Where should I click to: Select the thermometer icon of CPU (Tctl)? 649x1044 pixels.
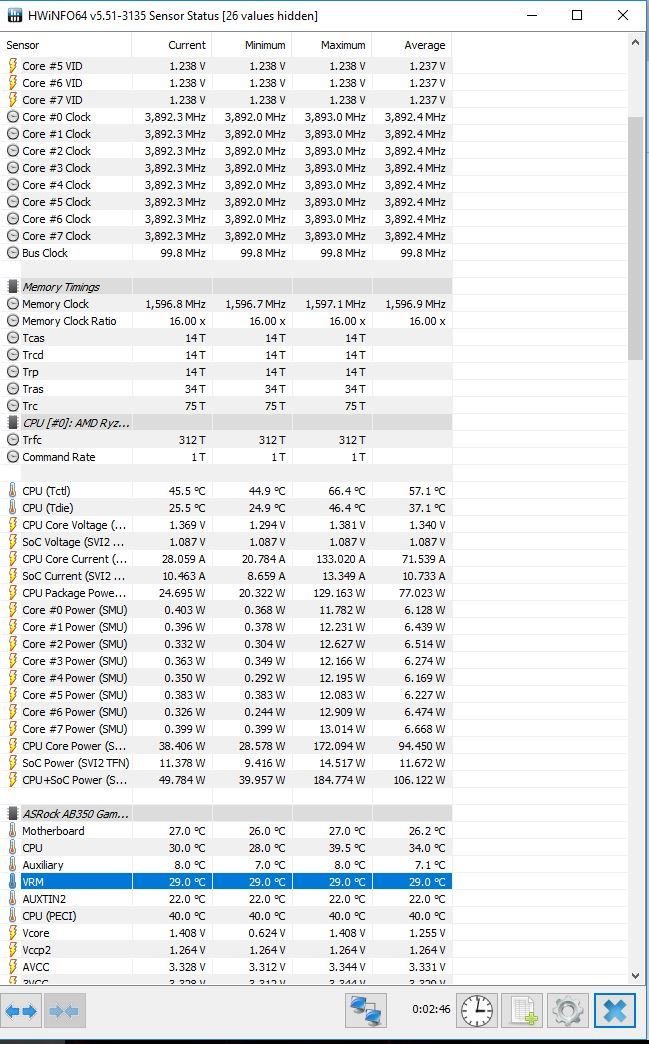pos(12,491)
